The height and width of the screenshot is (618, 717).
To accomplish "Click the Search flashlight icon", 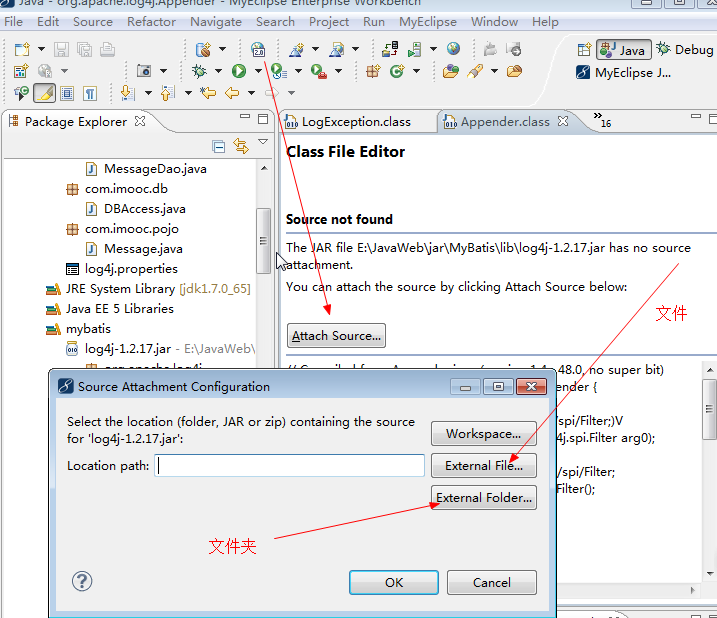I will pos(476,71).
